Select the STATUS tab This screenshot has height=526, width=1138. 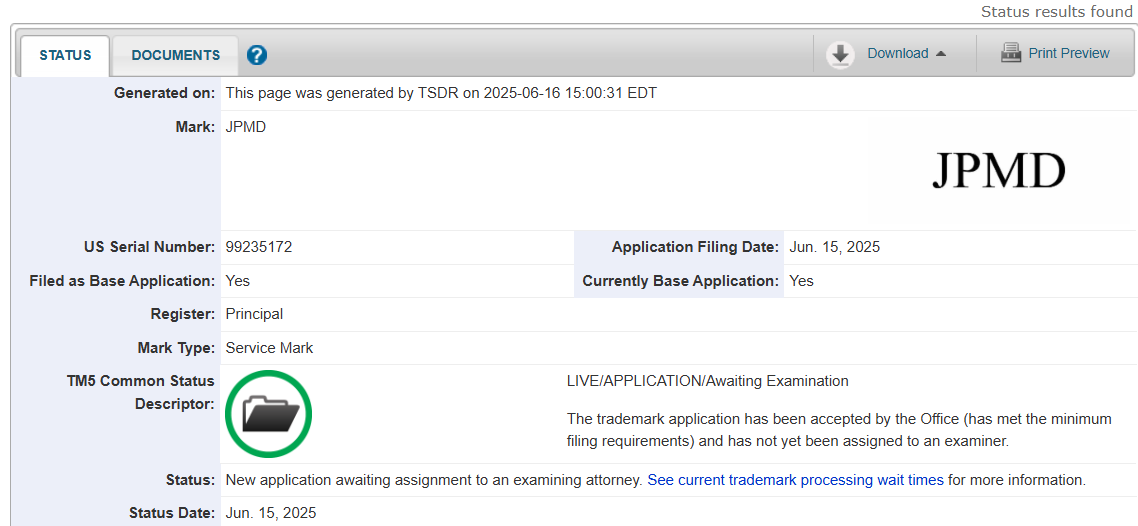pyautogui.click(x=65, y=55)
